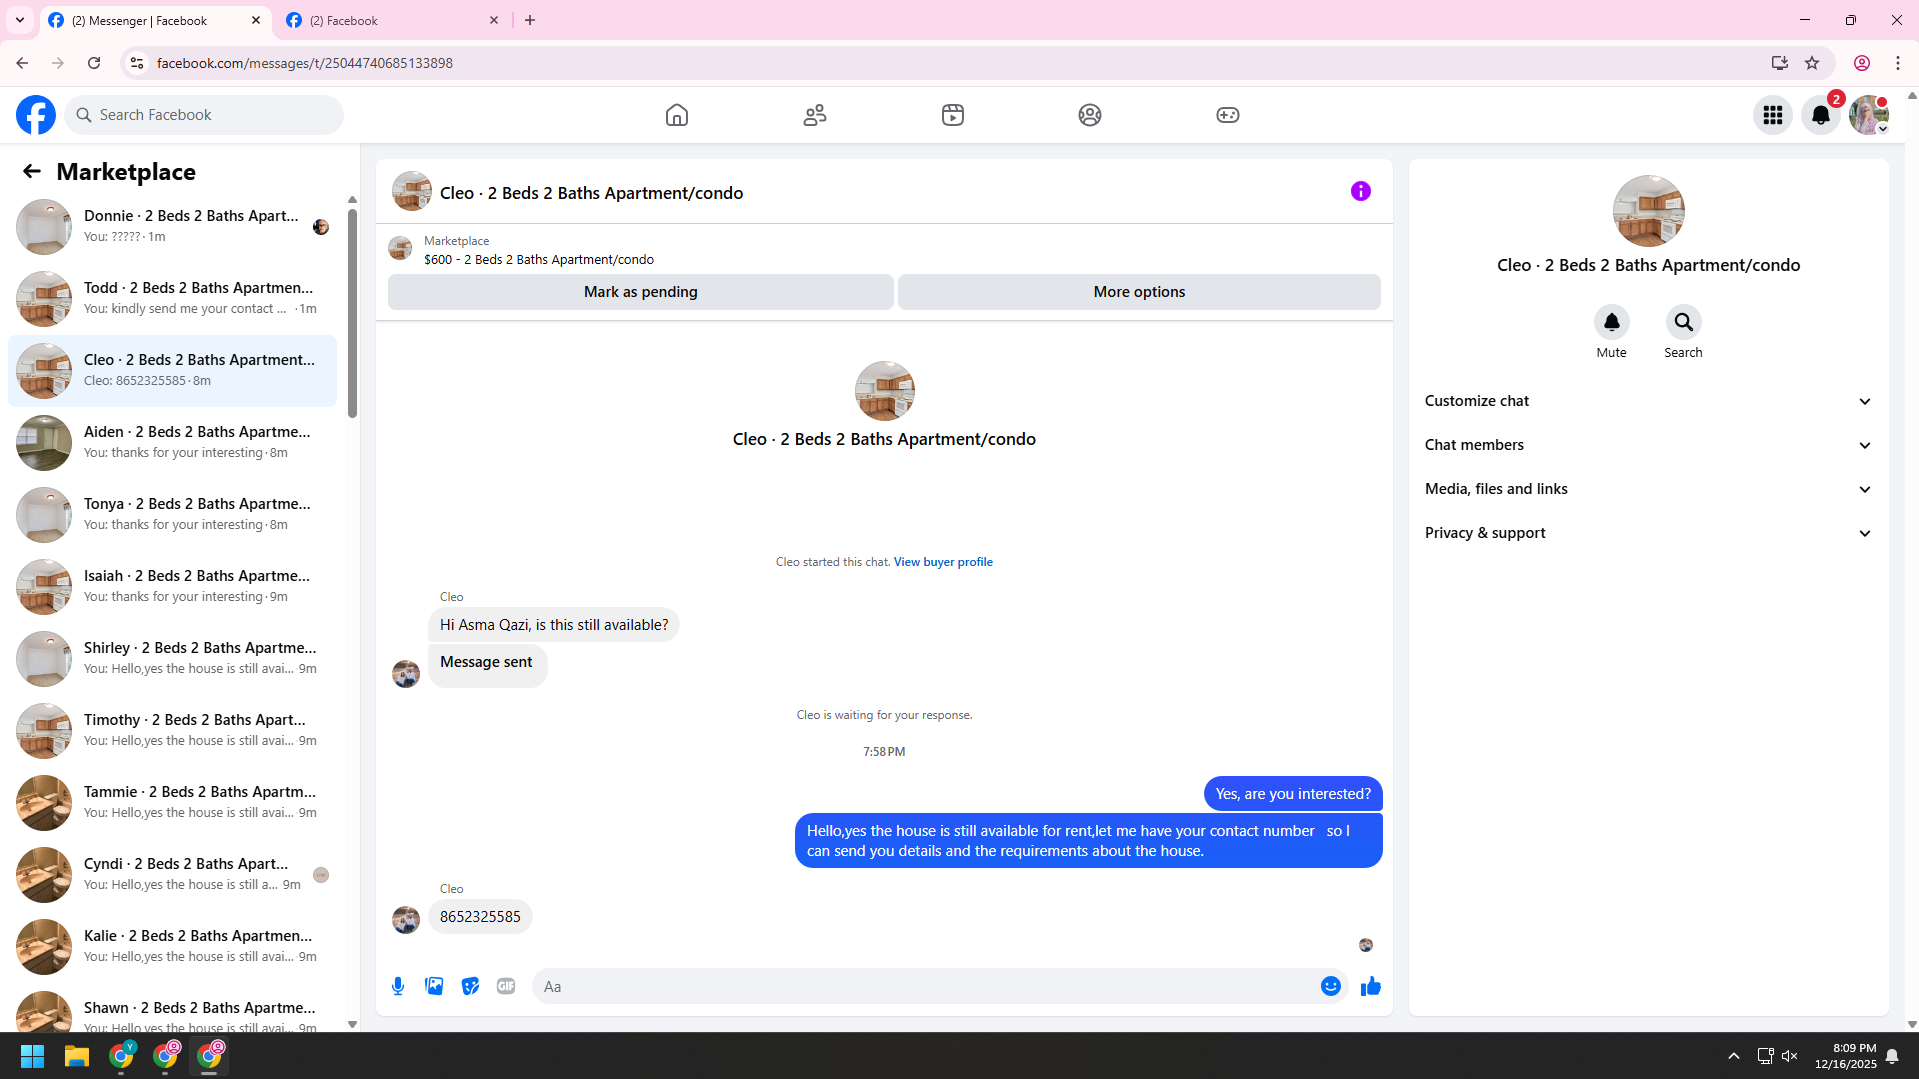1919x1079 pixels.
Task: Choose a GIF from GIF icon
Action: point(506,986)
